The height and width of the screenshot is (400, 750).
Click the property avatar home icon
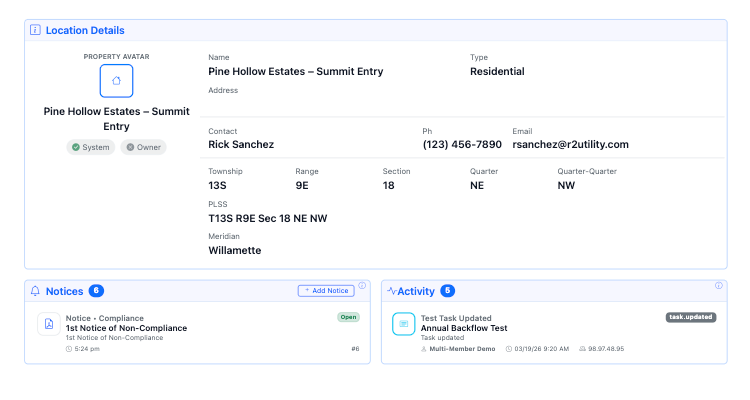[x=116, y=81]
